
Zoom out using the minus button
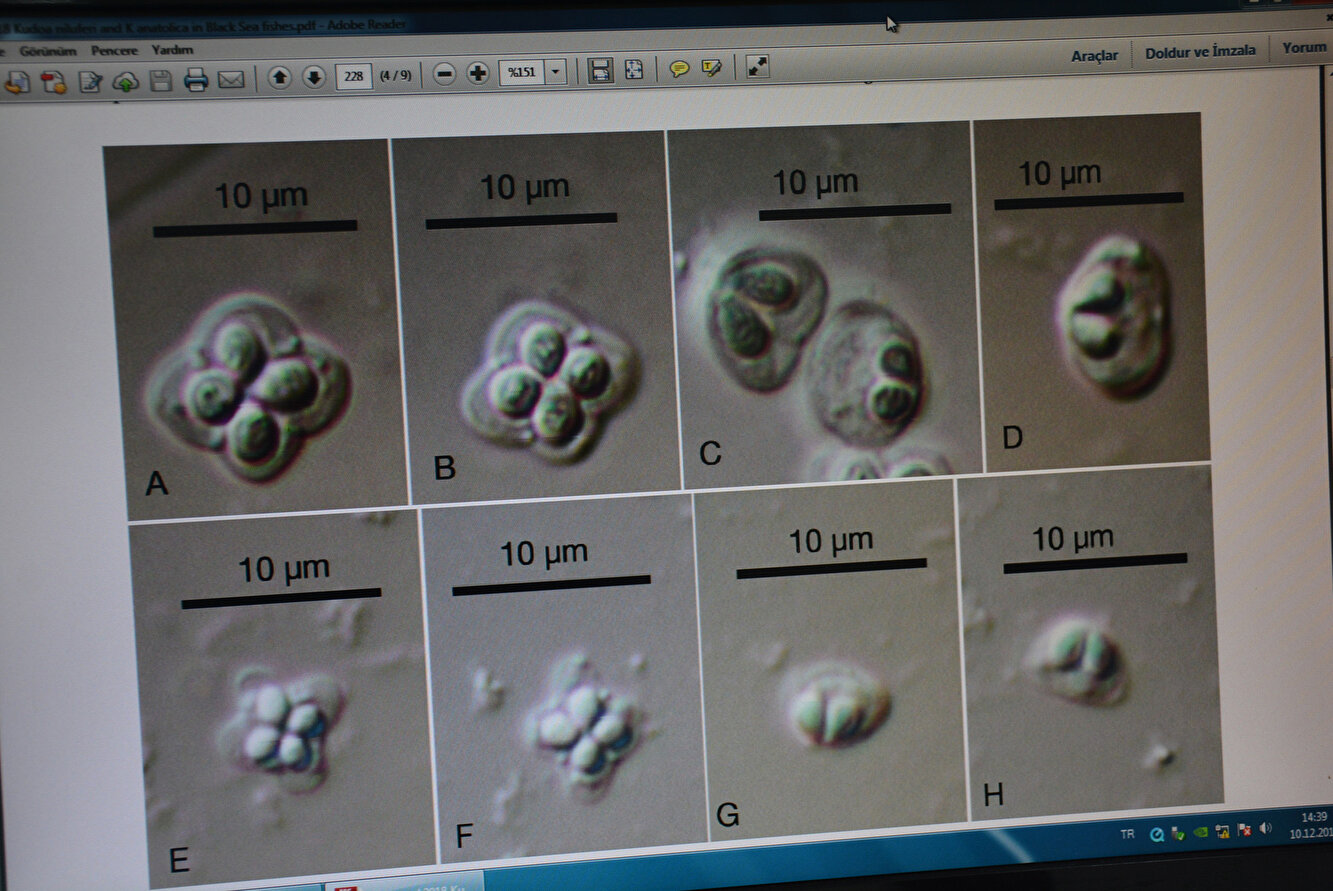click(446, 74)
